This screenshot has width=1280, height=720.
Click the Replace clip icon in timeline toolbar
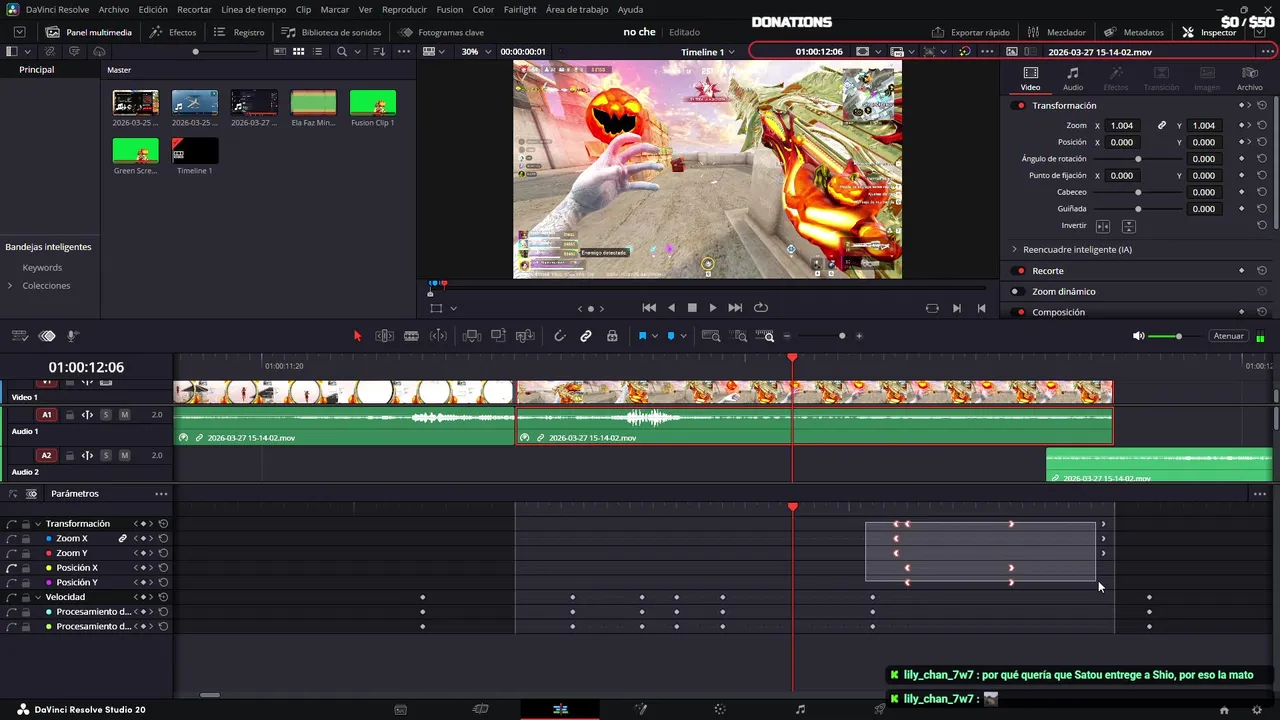(524, 336)
